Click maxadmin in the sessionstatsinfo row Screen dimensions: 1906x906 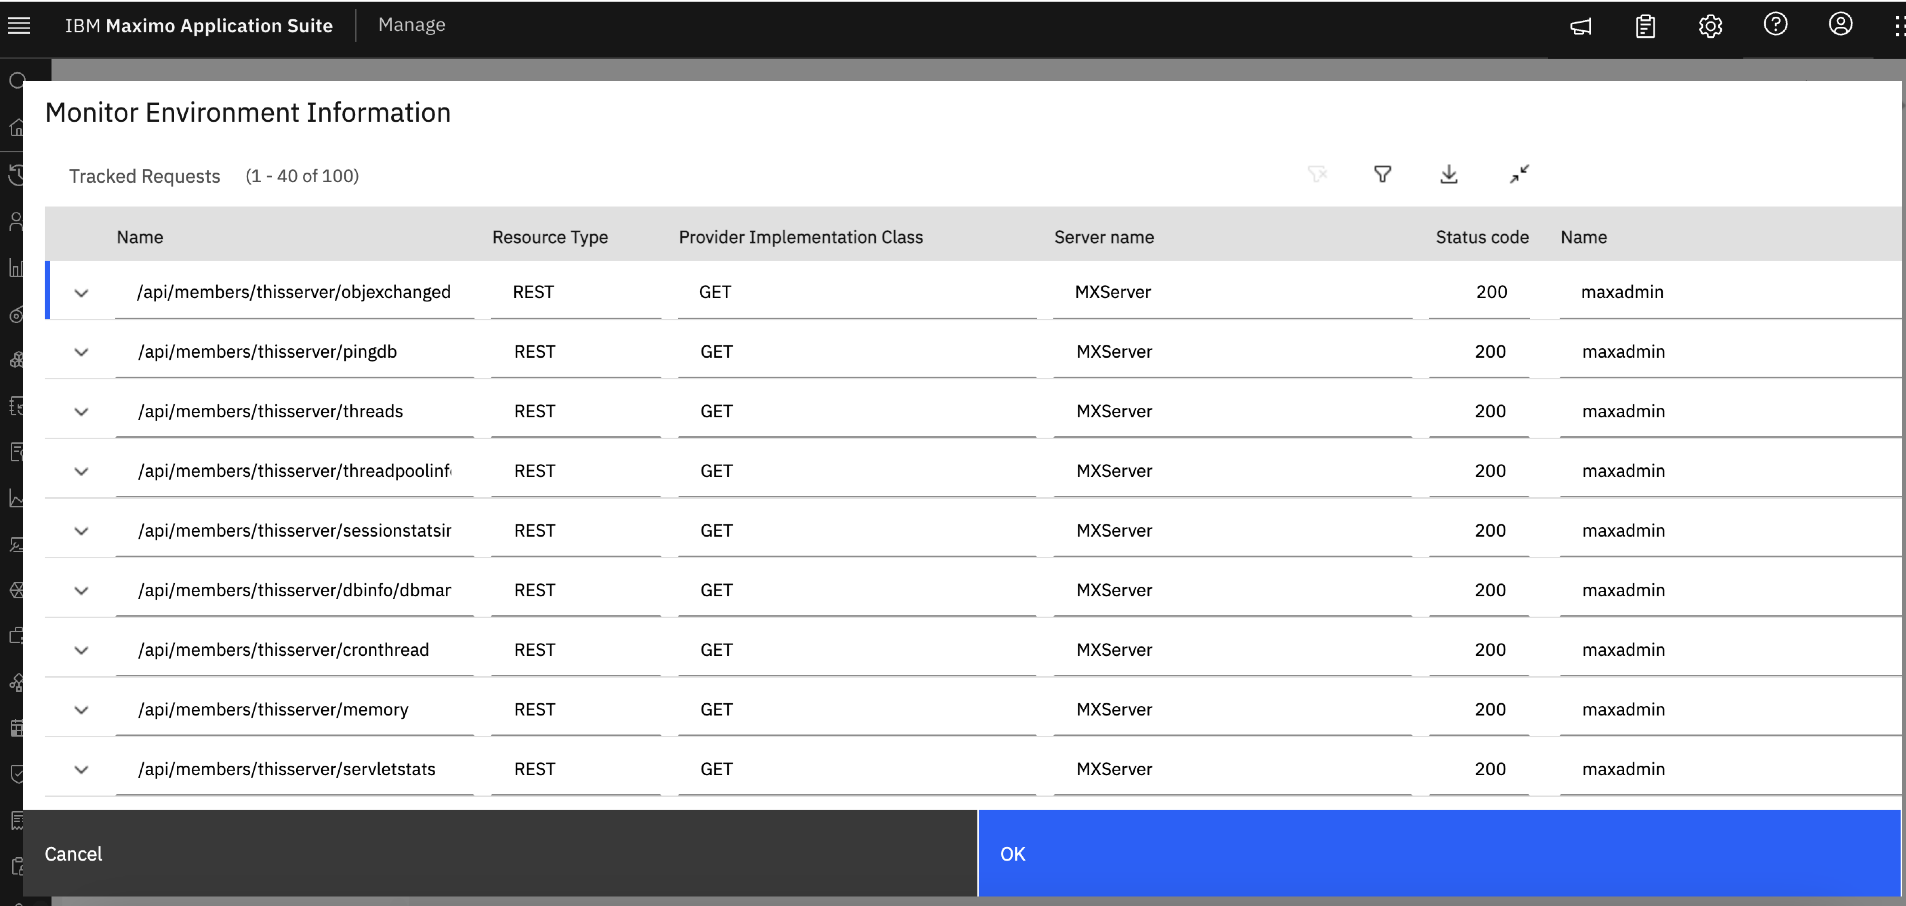1624,531
